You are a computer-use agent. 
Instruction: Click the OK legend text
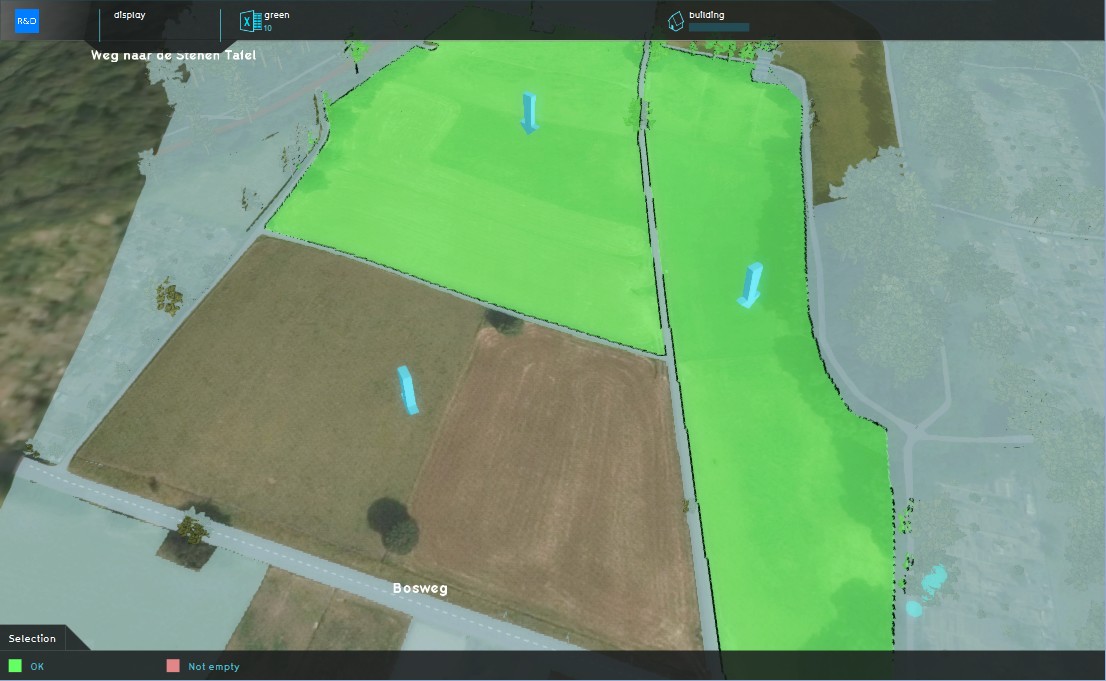[37, 667]
